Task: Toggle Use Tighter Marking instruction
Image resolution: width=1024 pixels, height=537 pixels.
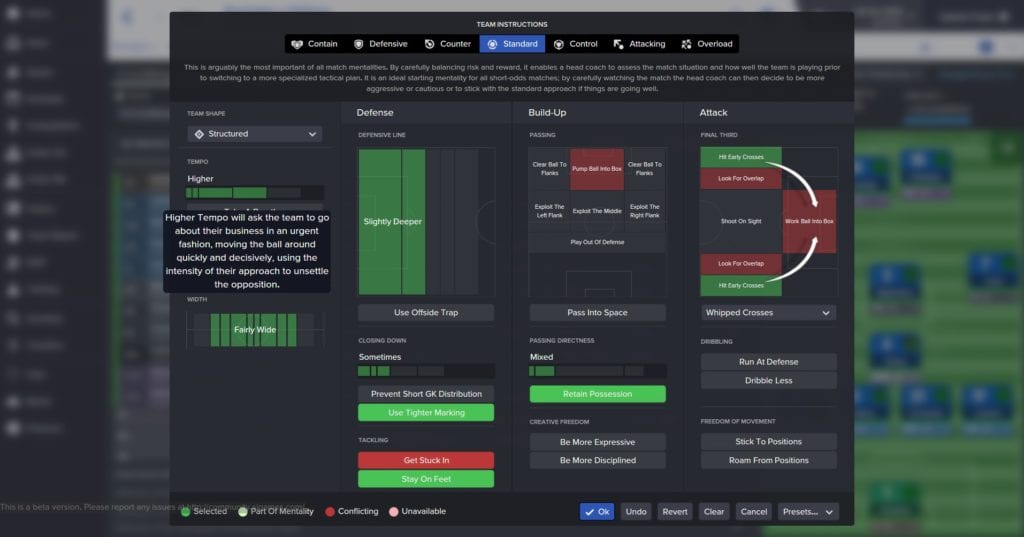Action: click(x=426, y=413)
